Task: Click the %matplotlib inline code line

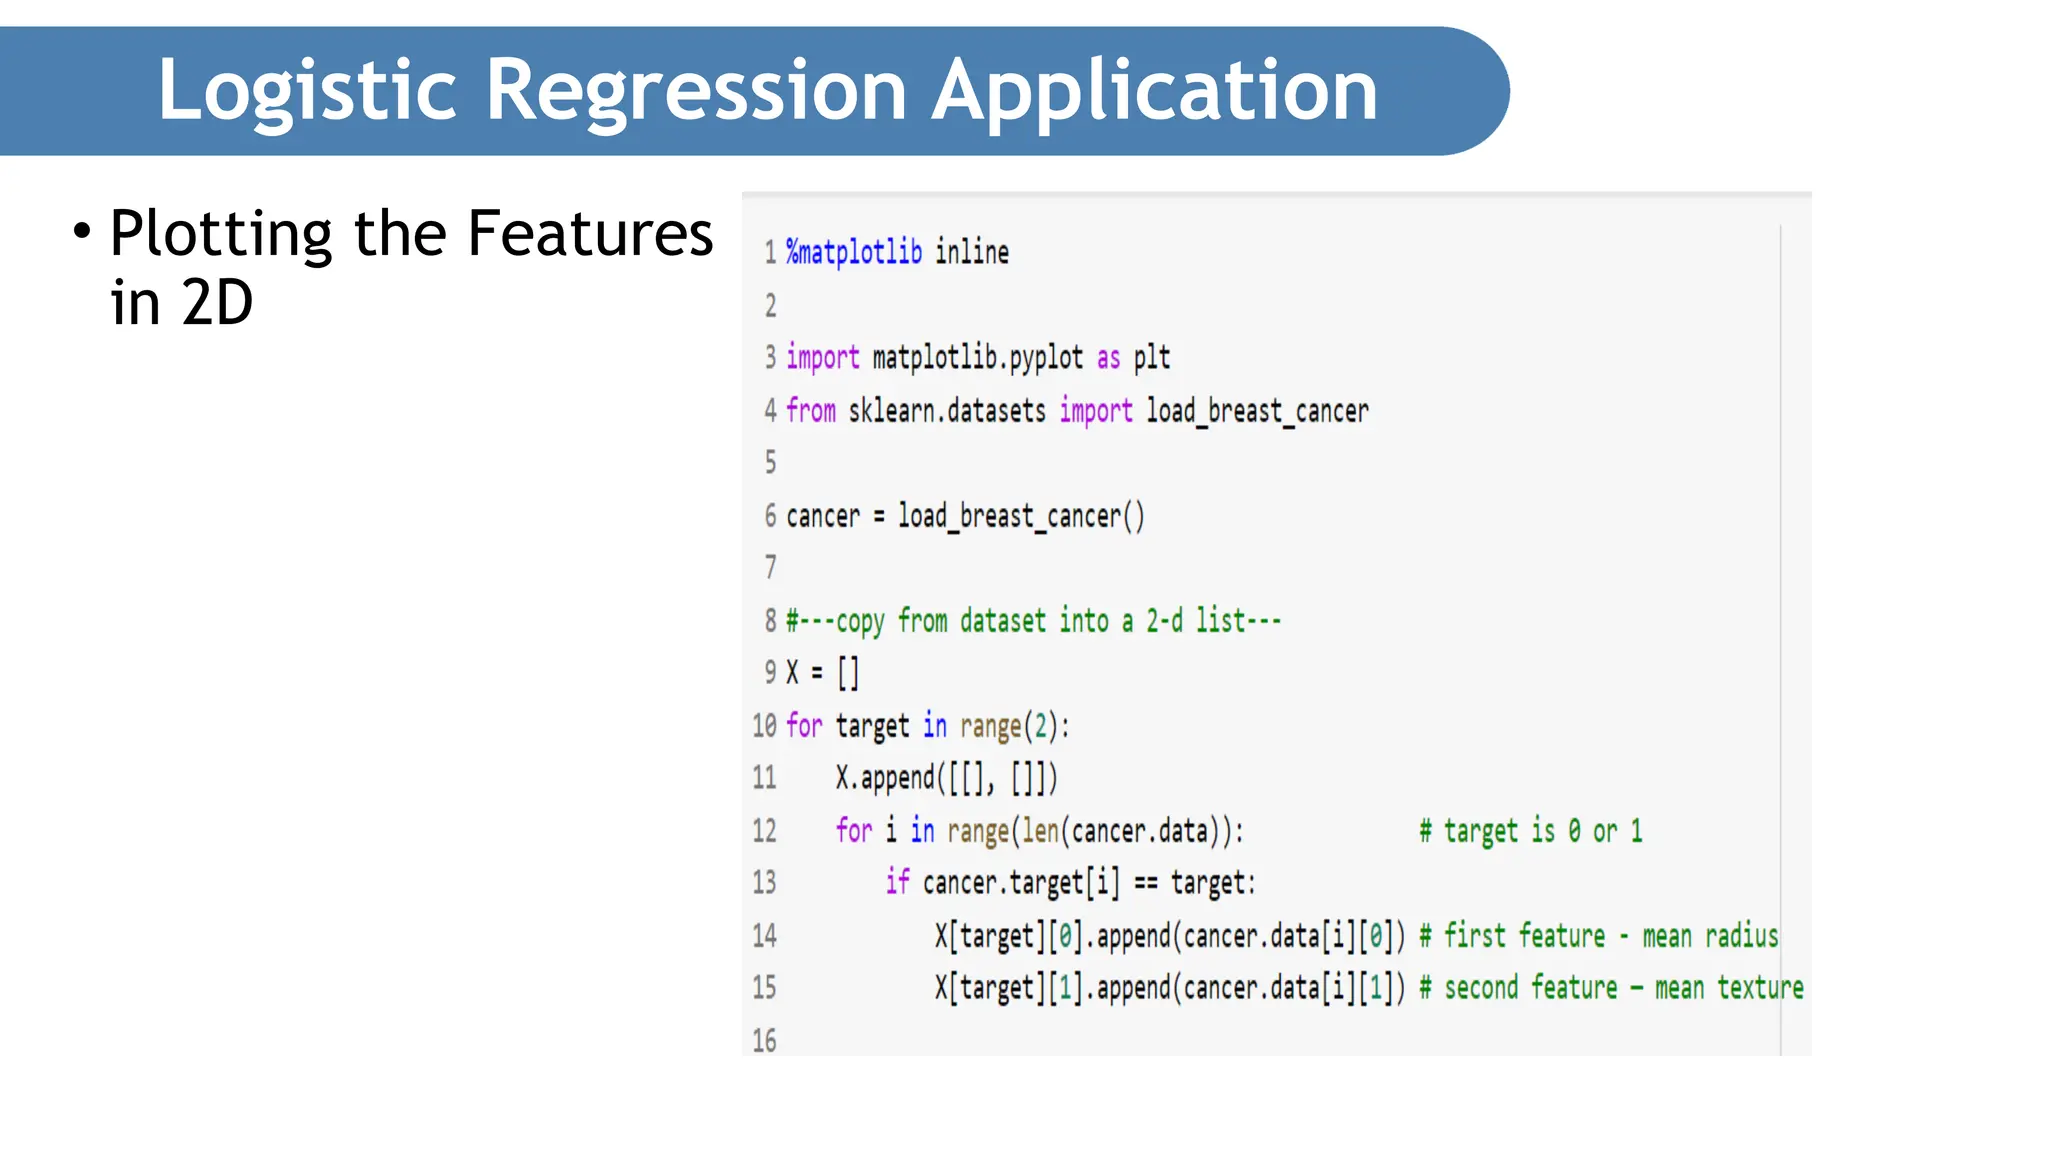Action: [897, 252]
